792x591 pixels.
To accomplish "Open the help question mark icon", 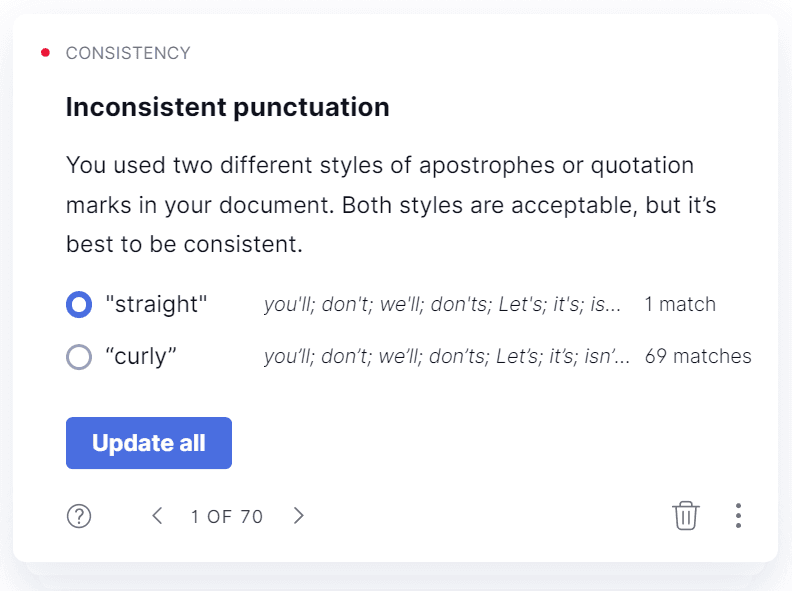I will point(79,516).
